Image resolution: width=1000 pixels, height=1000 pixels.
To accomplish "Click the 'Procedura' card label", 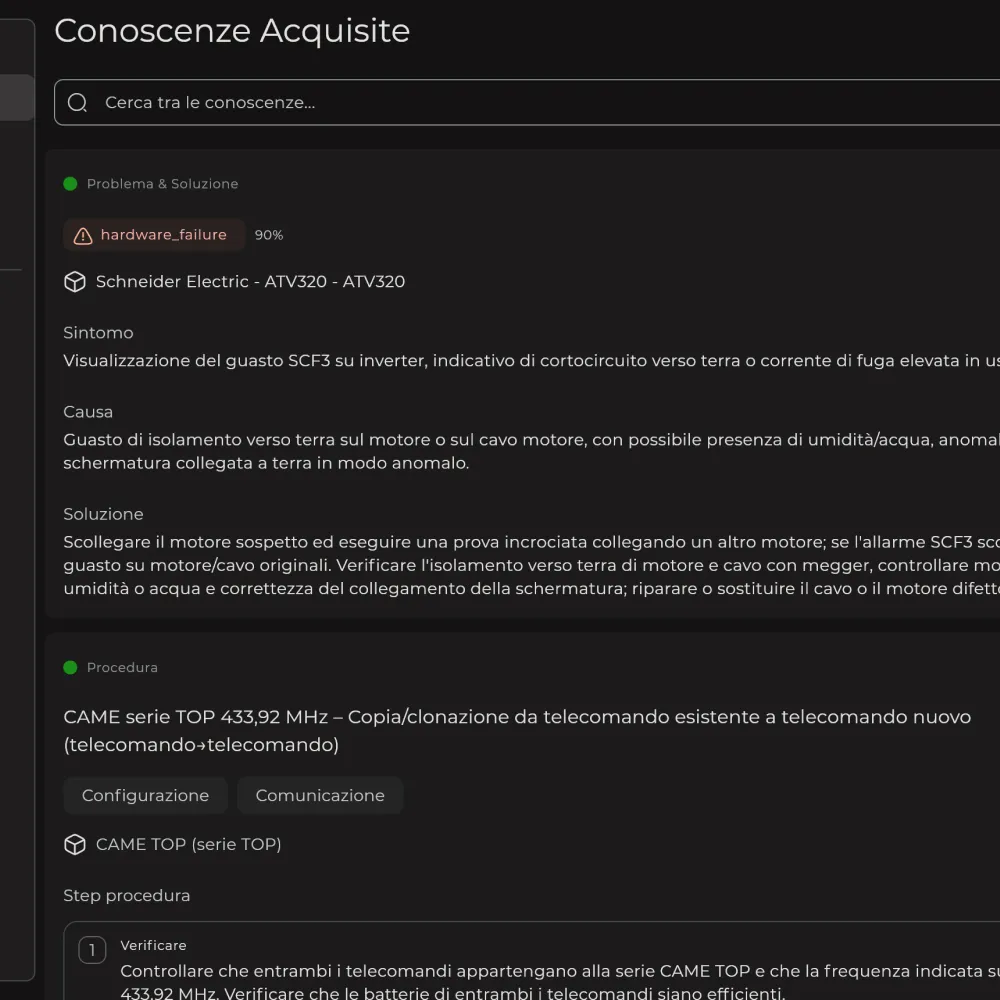I will [x=122, y=667].
